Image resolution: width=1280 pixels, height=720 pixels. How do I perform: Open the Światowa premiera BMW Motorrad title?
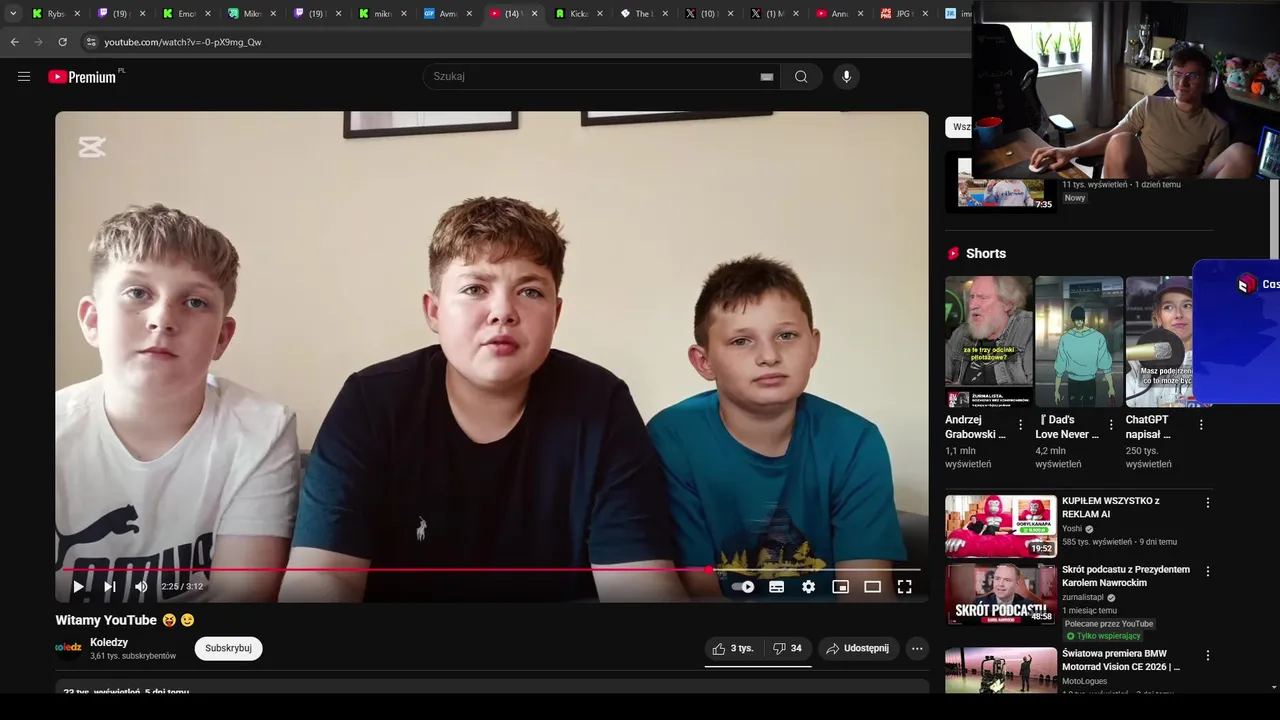coord(1121,660)
